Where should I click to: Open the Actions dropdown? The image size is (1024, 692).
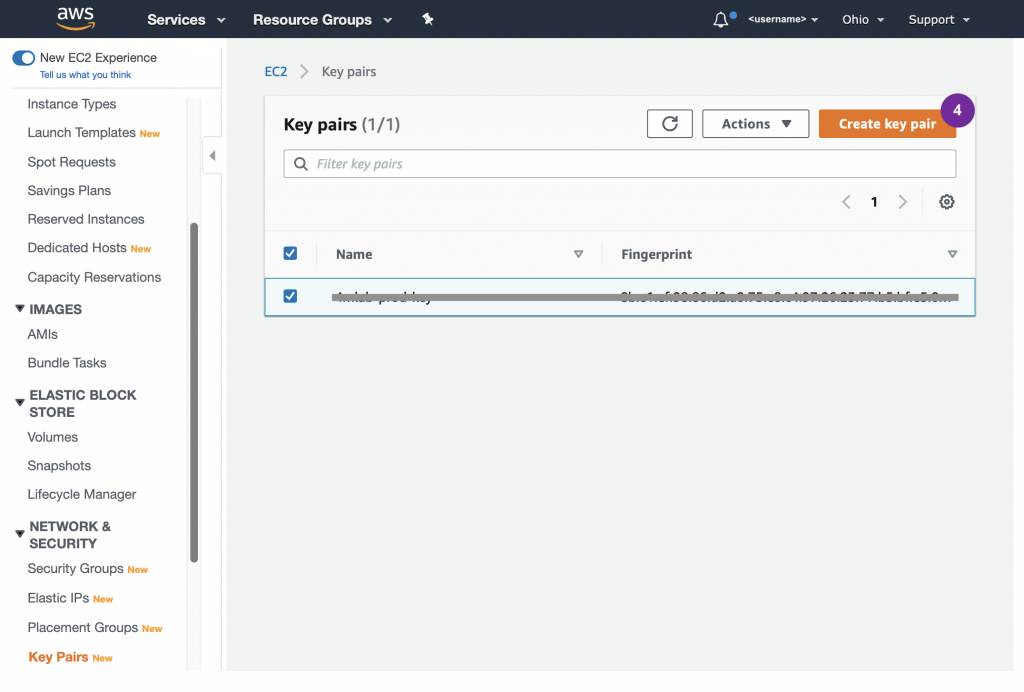(x=756, y=124)
